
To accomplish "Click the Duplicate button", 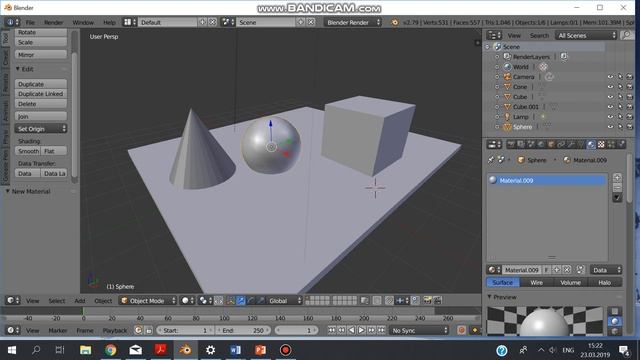I will (x=41, y=84).
